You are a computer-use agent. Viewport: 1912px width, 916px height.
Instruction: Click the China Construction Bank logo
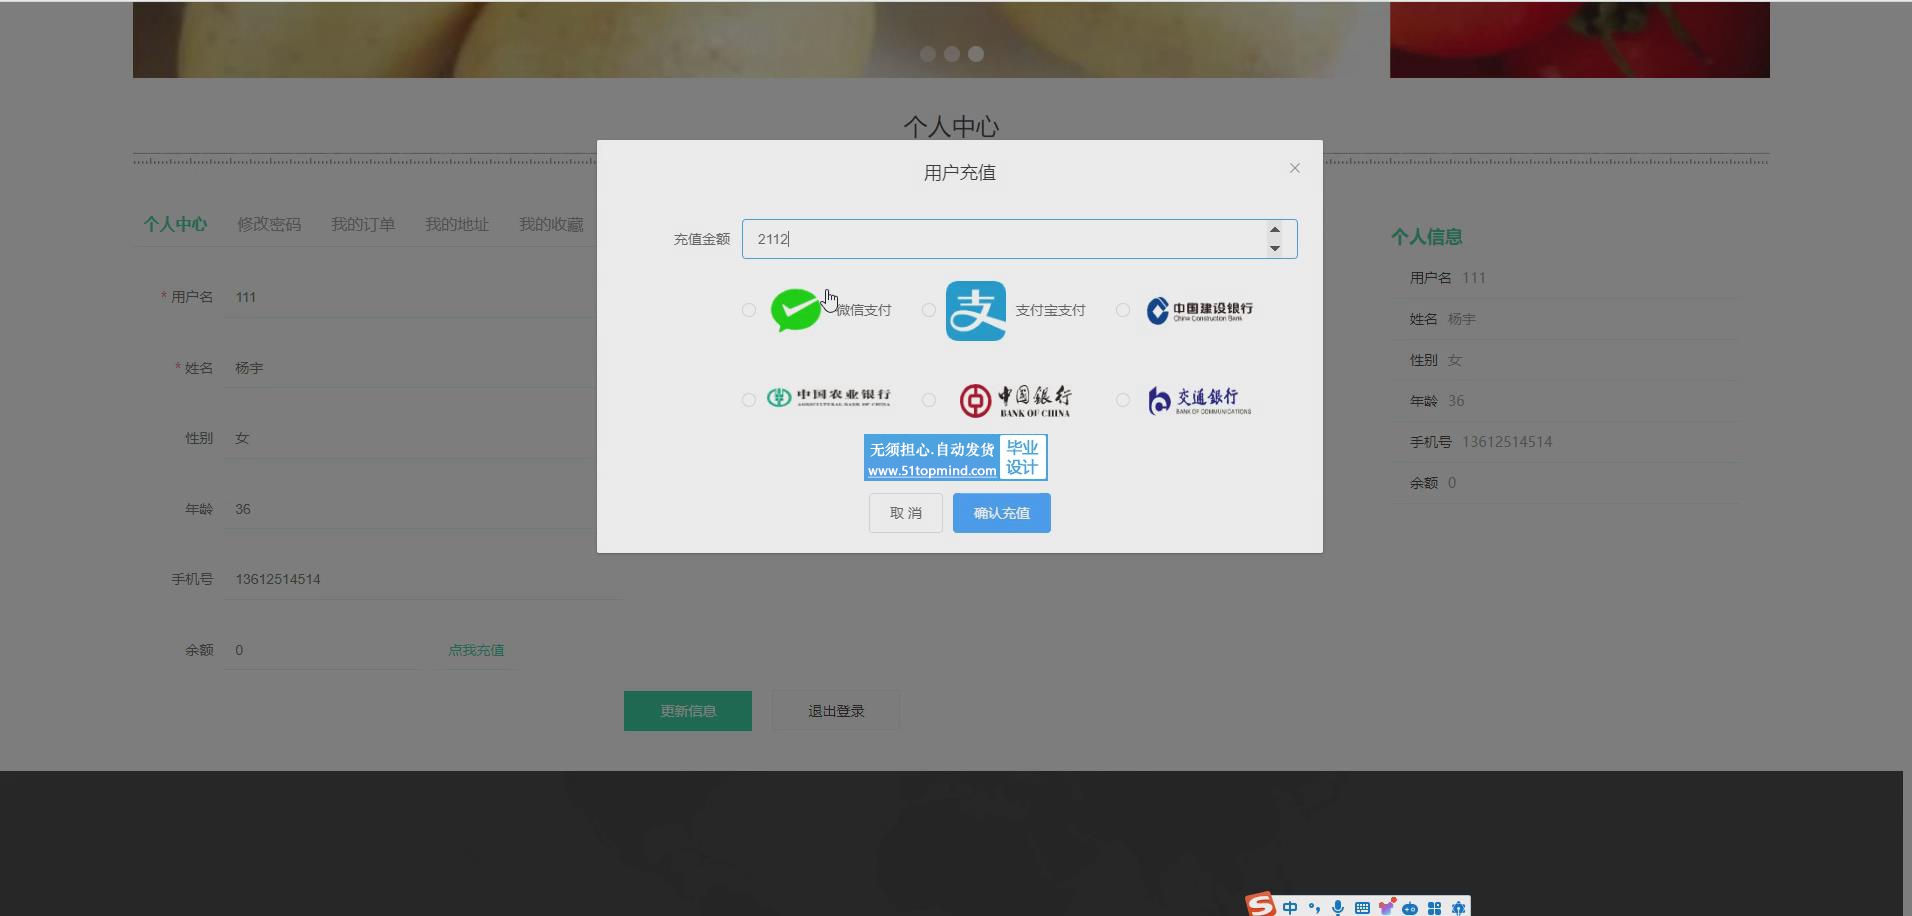click(1199, 311)
